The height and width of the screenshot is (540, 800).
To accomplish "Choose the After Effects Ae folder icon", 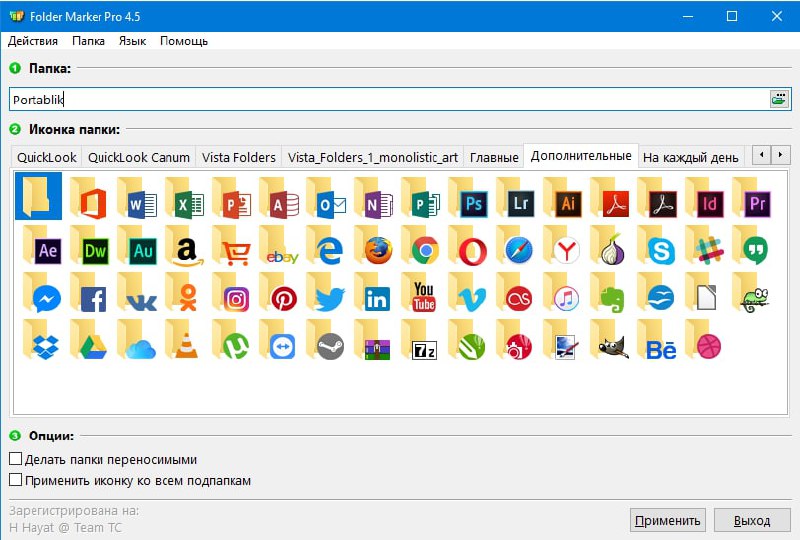I will click(42, 246).
